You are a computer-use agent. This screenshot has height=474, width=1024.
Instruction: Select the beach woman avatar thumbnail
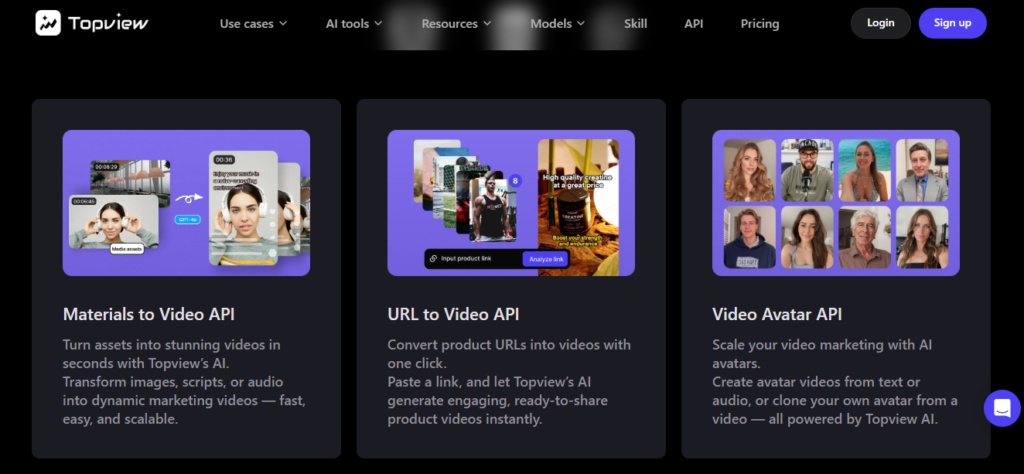pyautogui.click(x=865, y=170)
